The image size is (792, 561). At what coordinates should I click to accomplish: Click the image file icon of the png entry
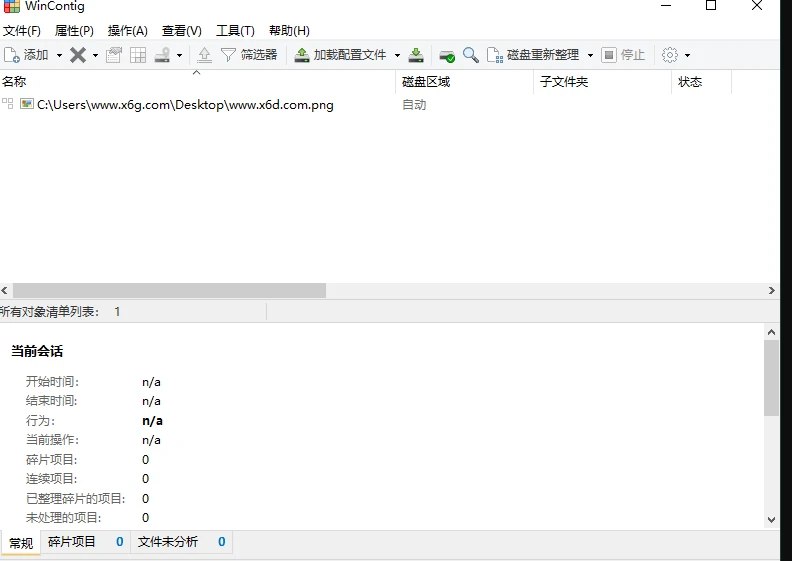coord(27,104)
